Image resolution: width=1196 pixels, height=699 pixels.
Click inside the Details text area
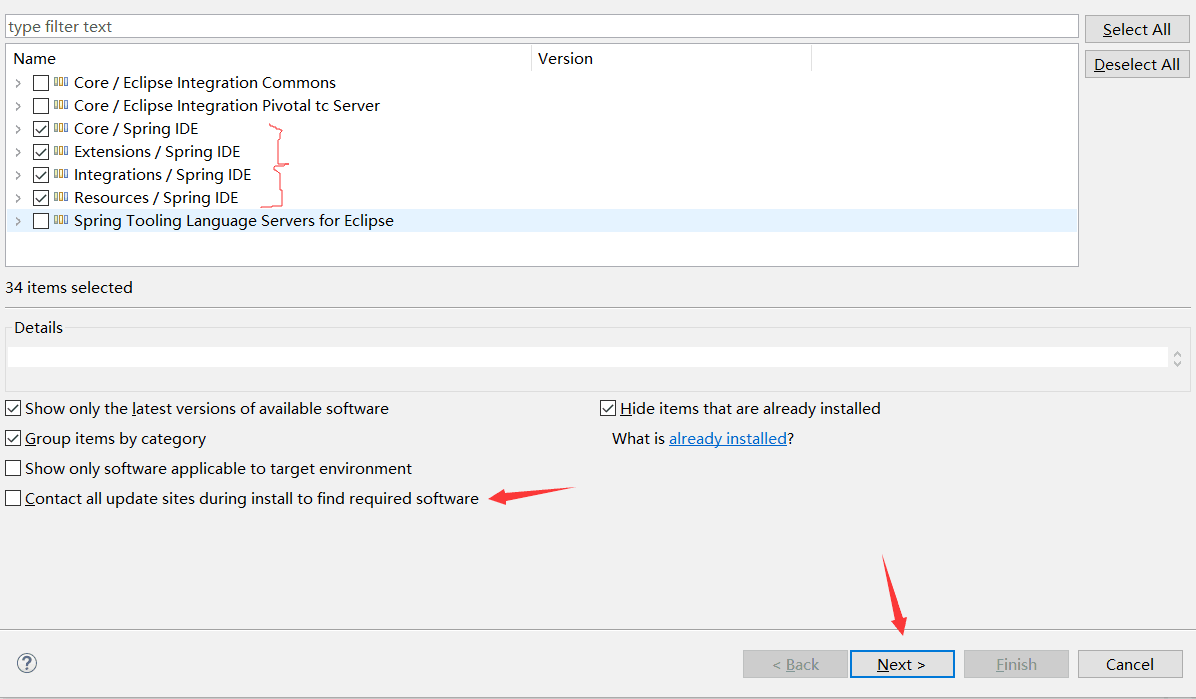pos(587,357)
